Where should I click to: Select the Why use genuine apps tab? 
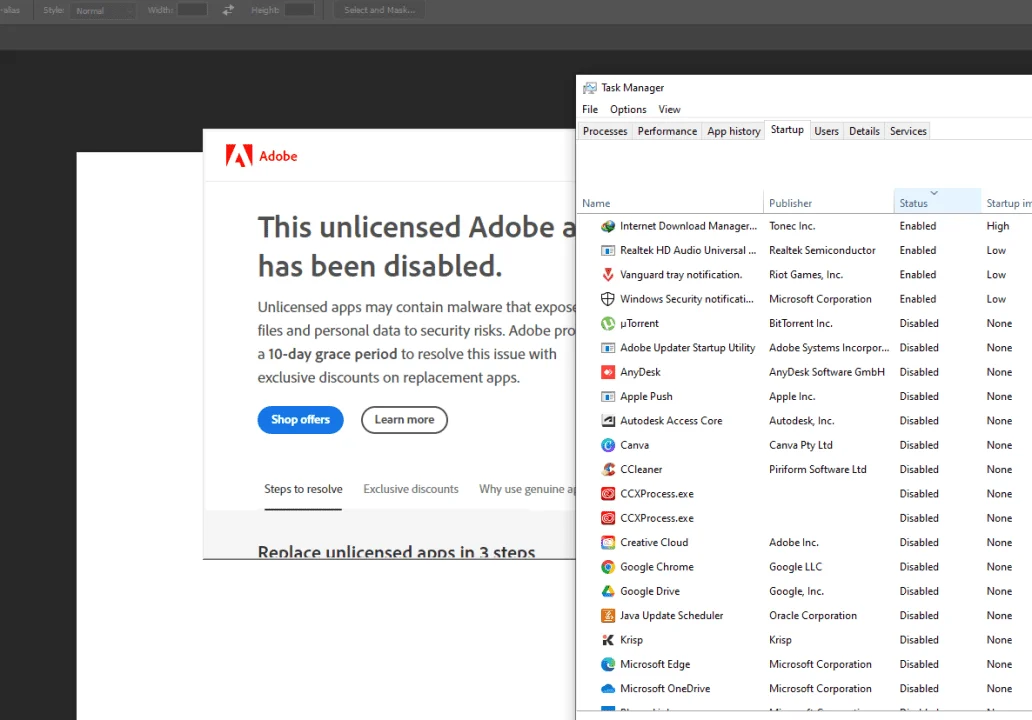pyautogui.click(x=527, y=489)
